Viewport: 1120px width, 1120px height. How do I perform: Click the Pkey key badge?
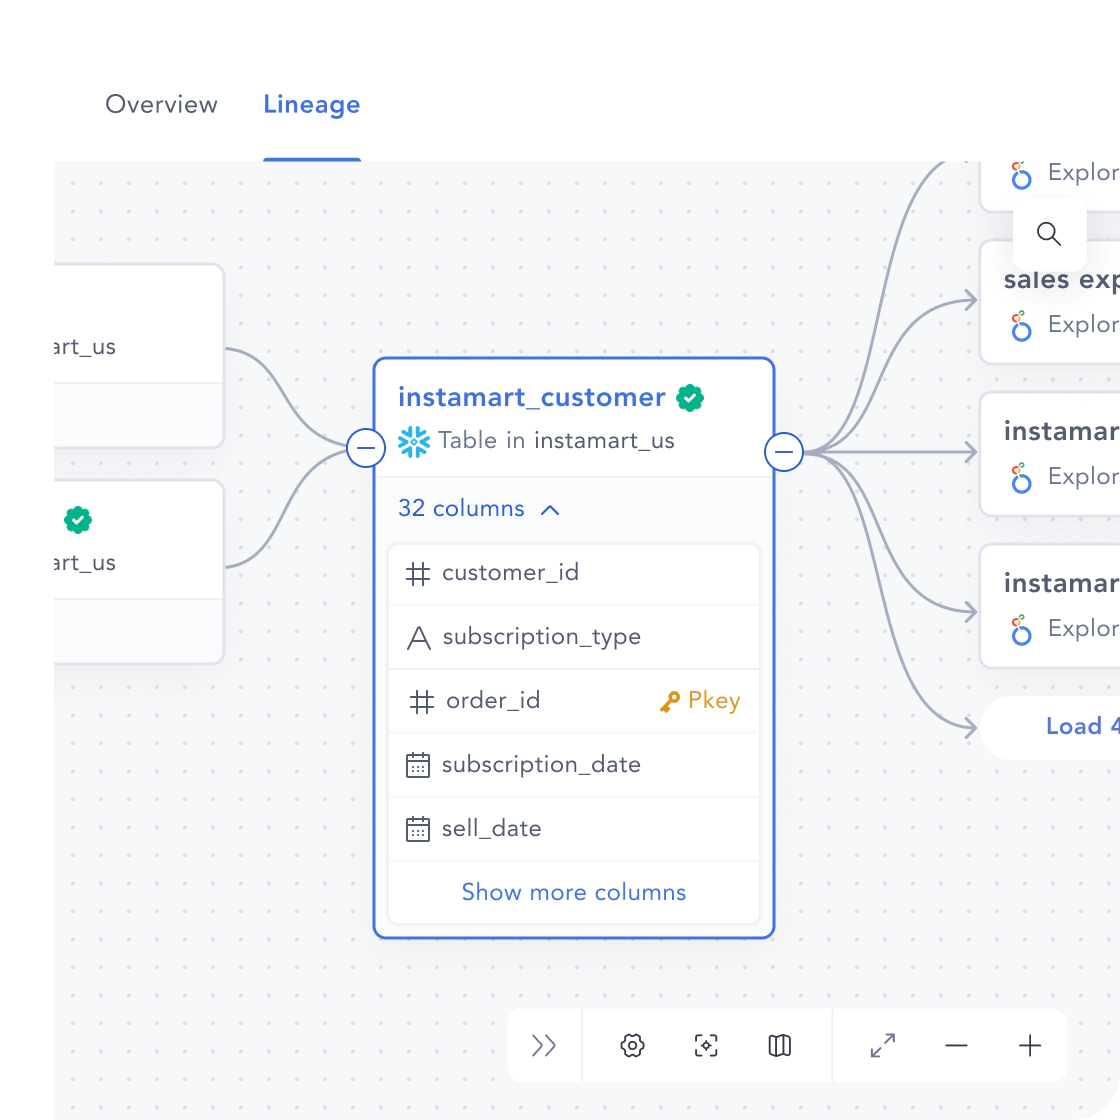point(700,701)
